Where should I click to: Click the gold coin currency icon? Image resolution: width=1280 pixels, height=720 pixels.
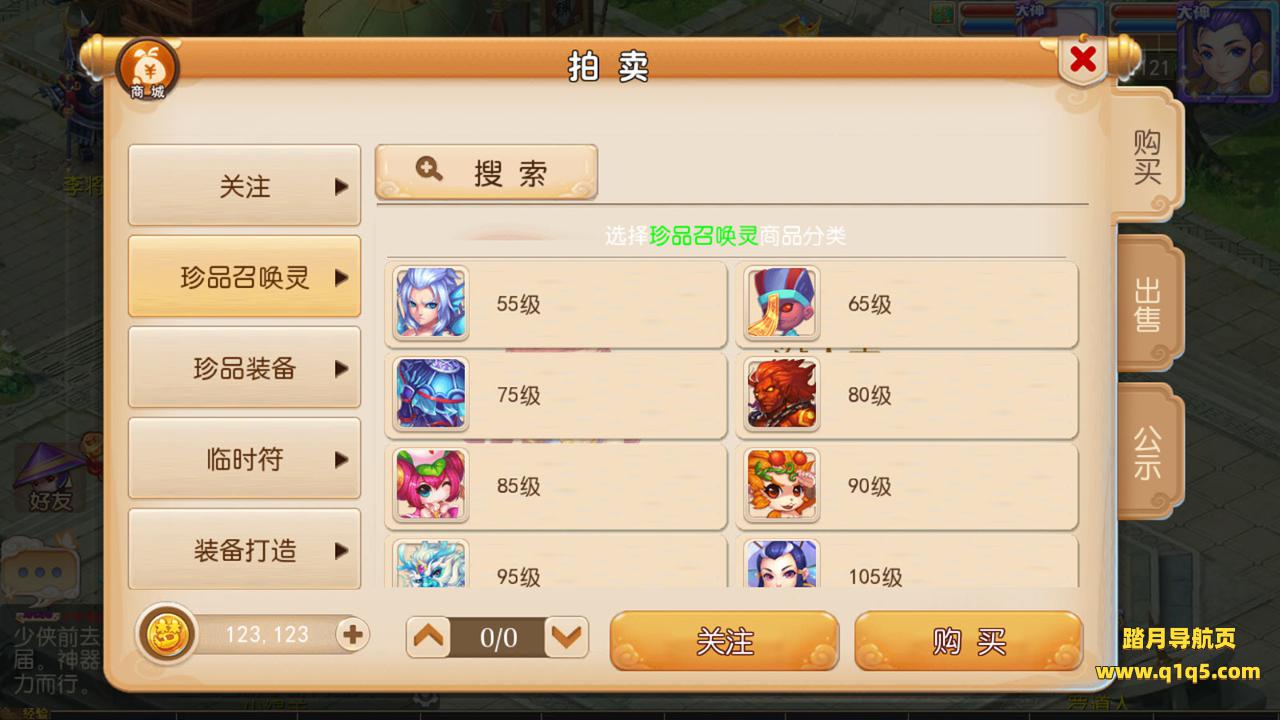[x=167, y=634]
